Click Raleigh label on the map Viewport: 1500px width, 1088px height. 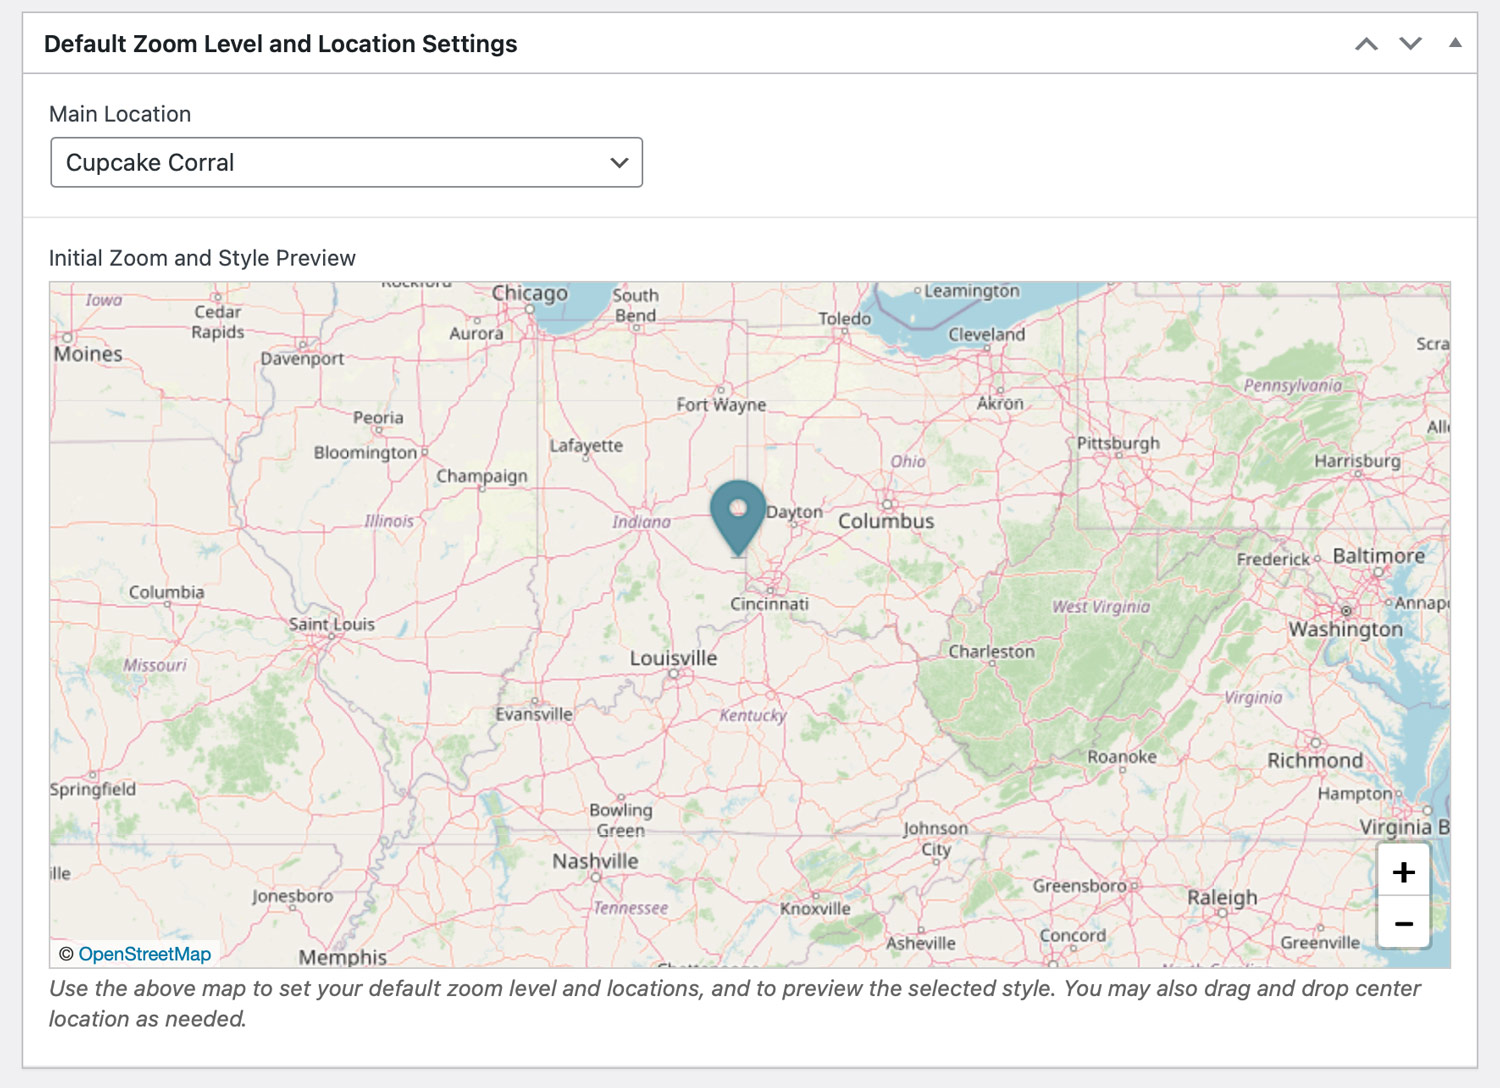[x=1222, y=897]
